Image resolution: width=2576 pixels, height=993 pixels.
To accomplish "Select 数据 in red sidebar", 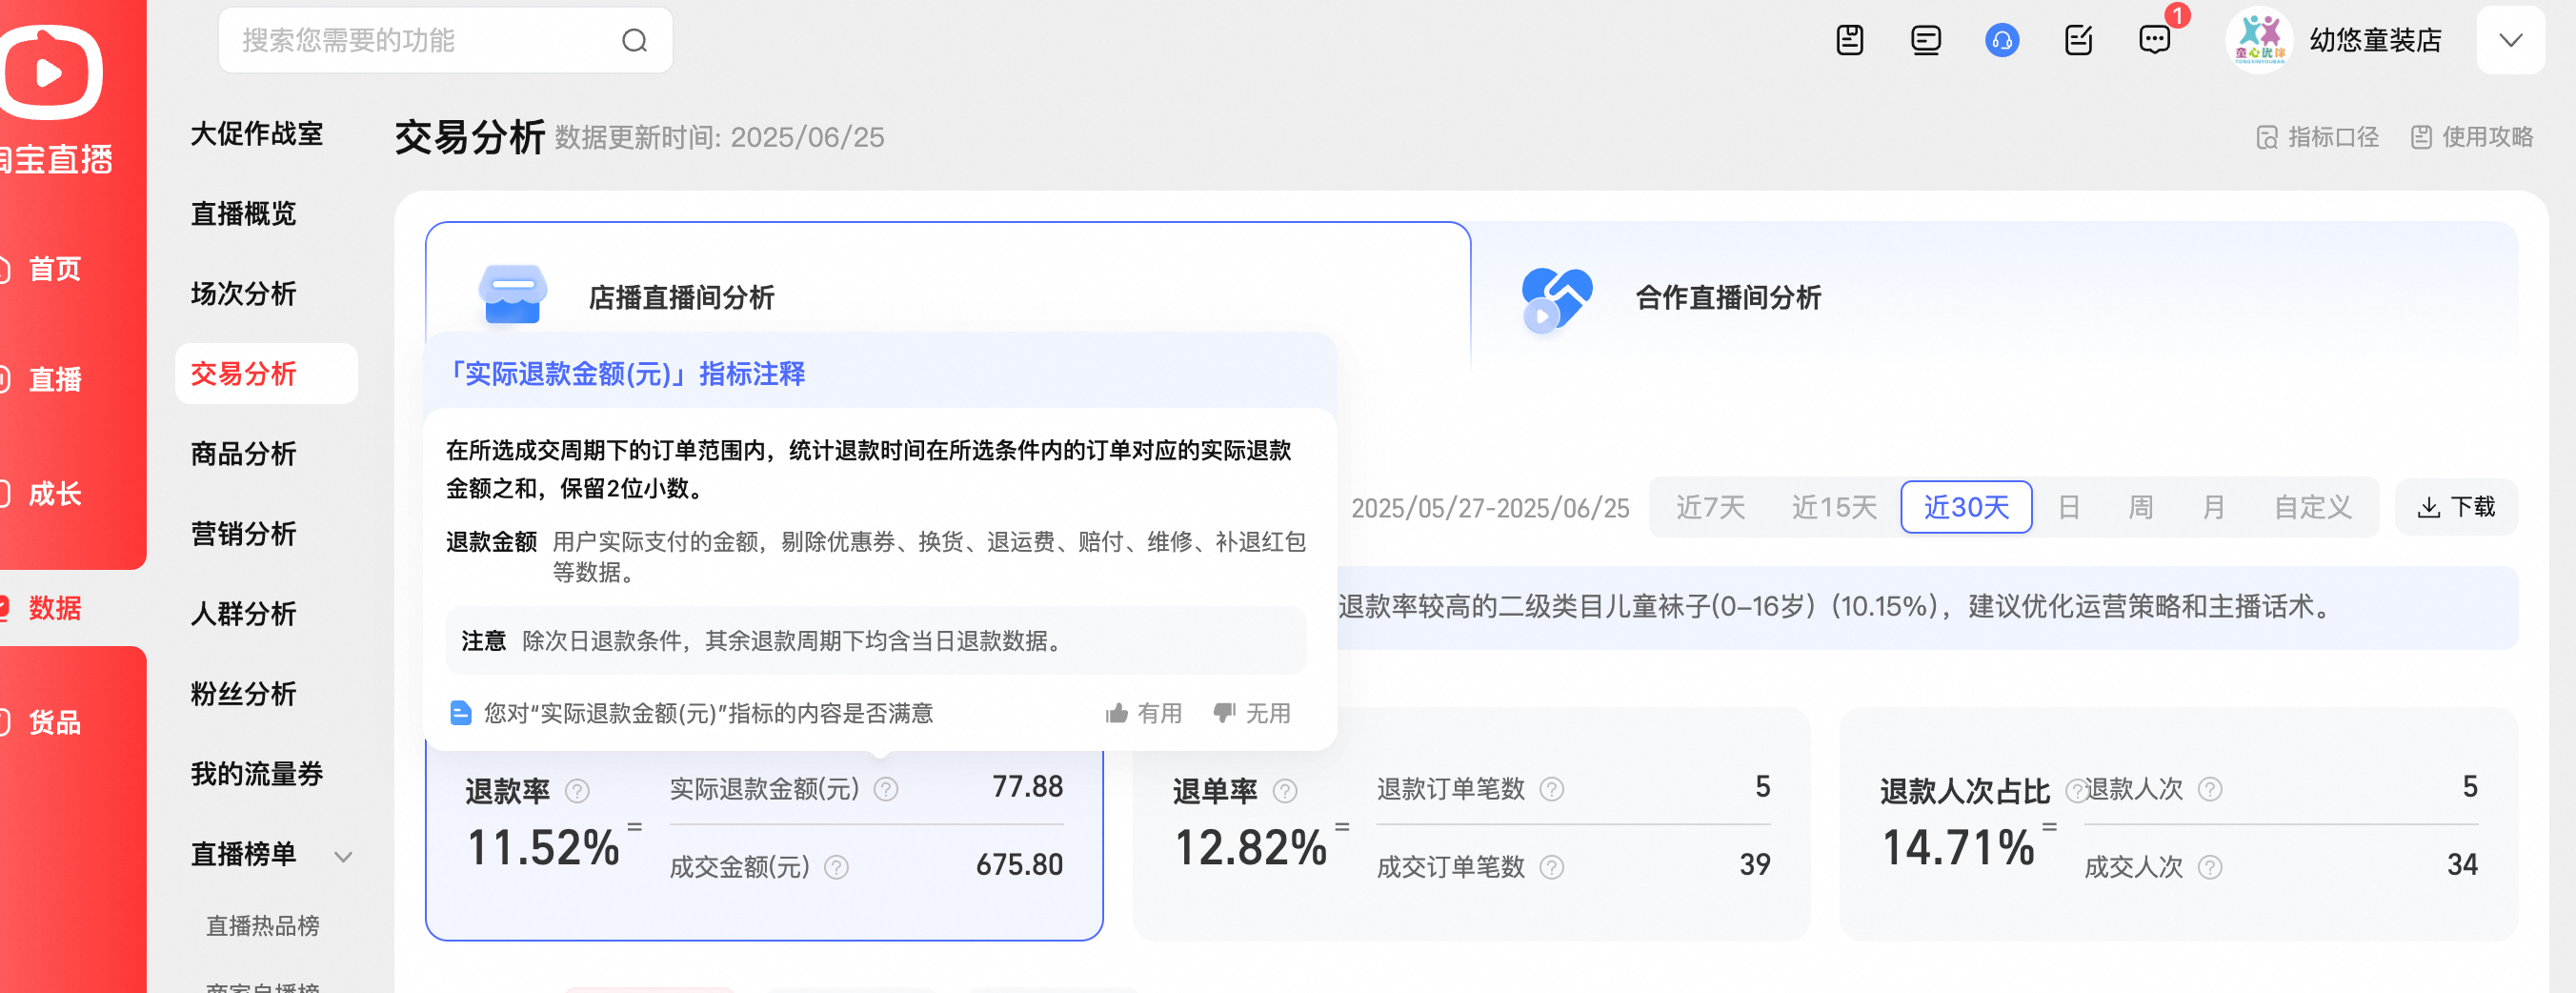I will point(54,607).
